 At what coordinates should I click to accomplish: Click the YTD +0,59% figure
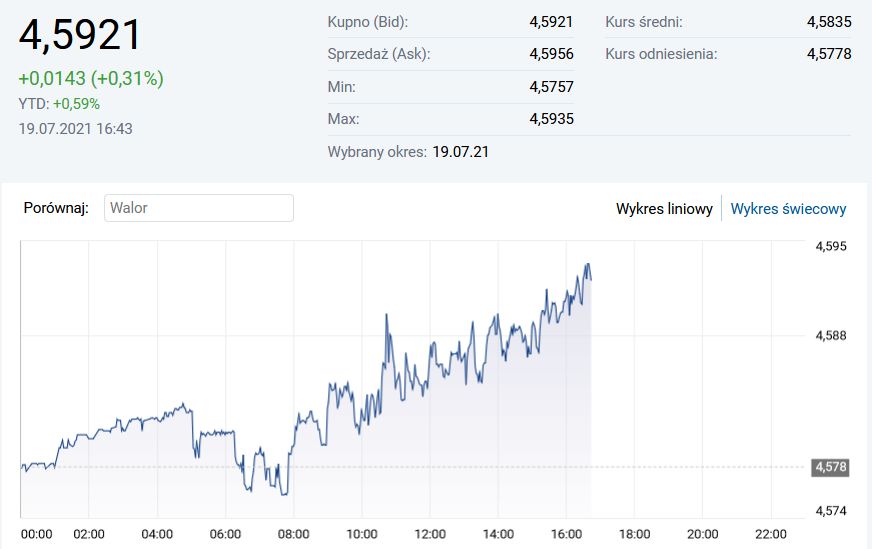click(76, 103)
